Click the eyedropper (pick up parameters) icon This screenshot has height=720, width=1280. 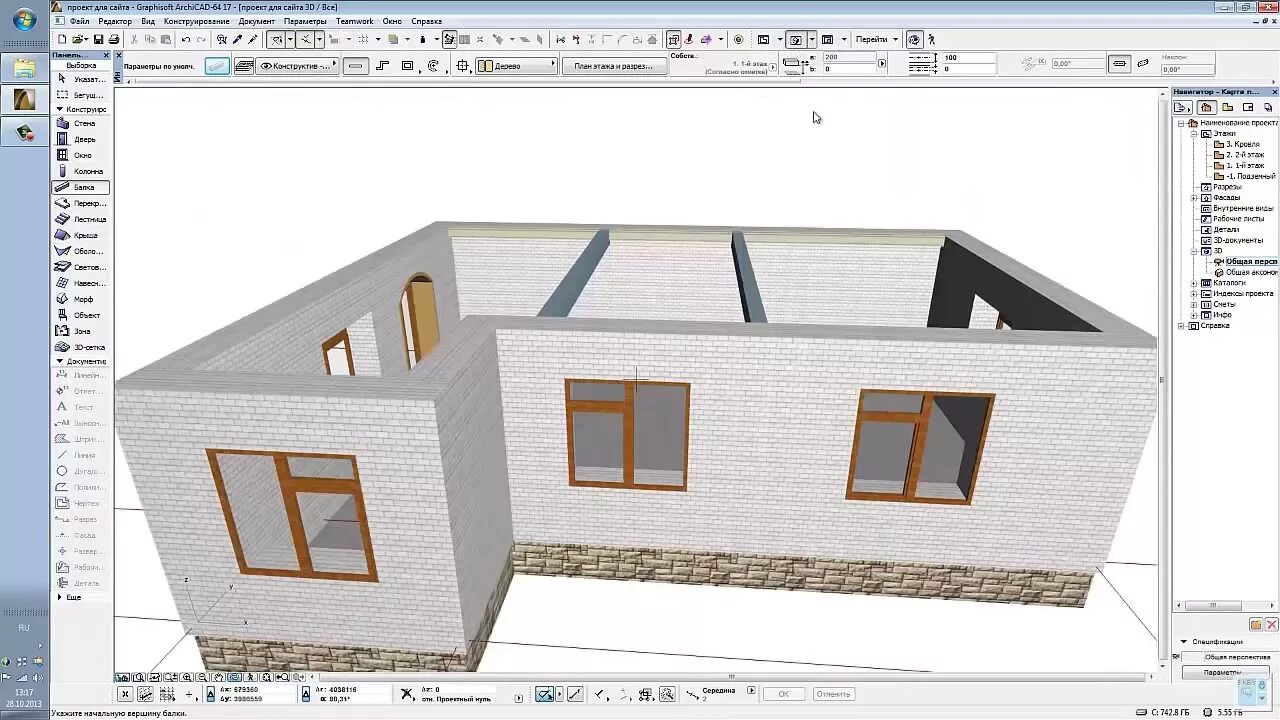[x=238, y=40]
